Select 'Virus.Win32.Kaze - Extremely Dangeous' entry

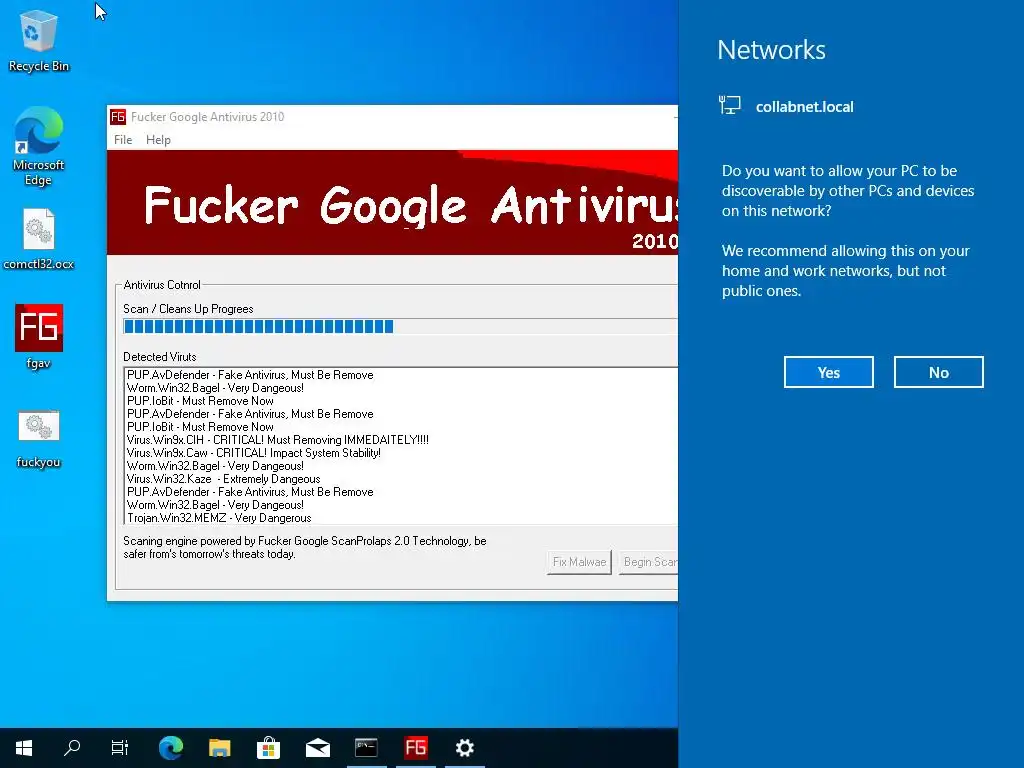[223, 479]
